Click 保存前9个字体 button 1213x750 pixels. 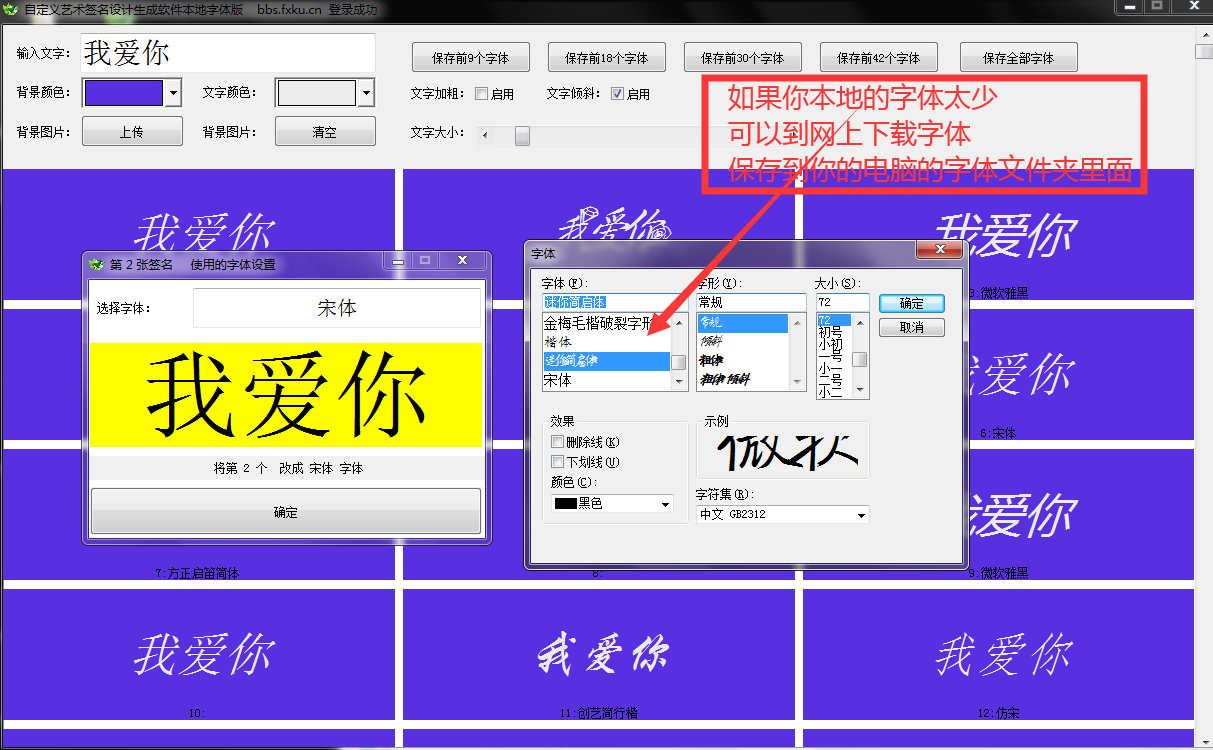470,58
